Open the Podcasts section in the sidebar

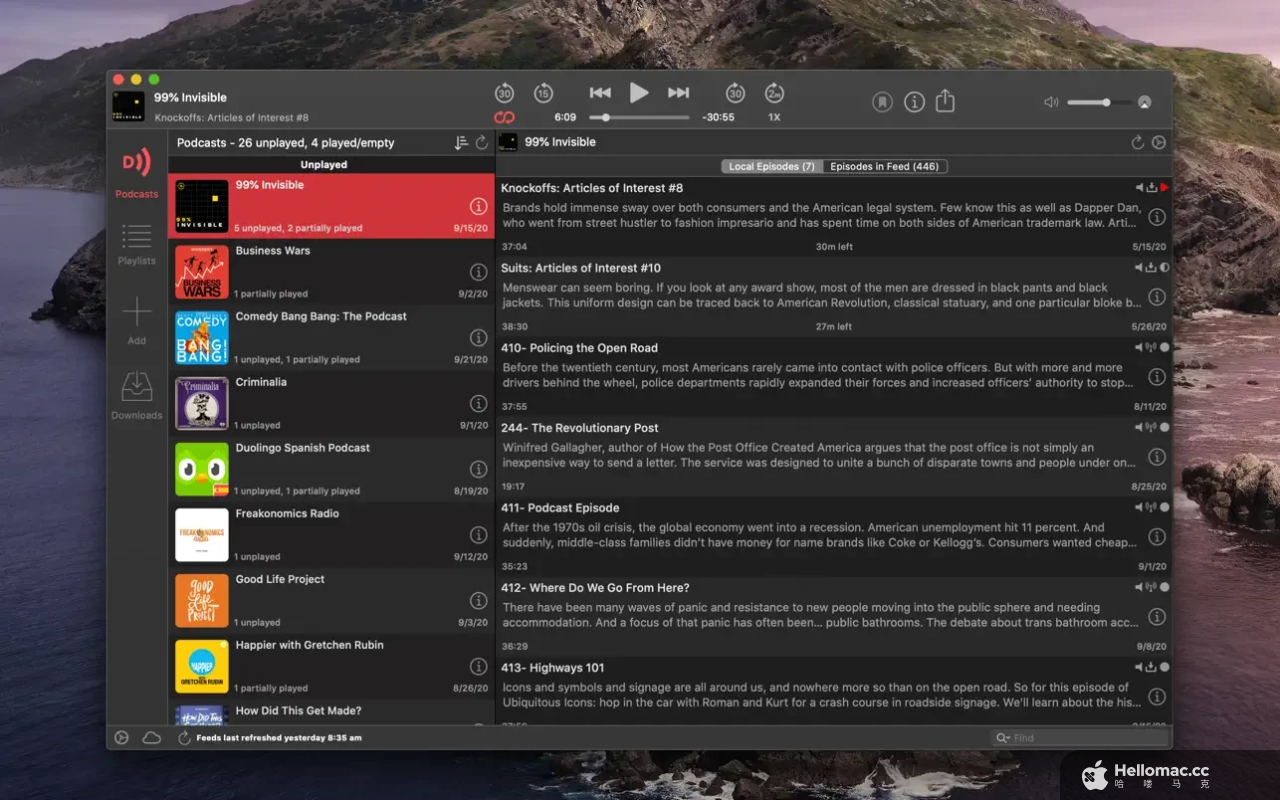[137, 171]
